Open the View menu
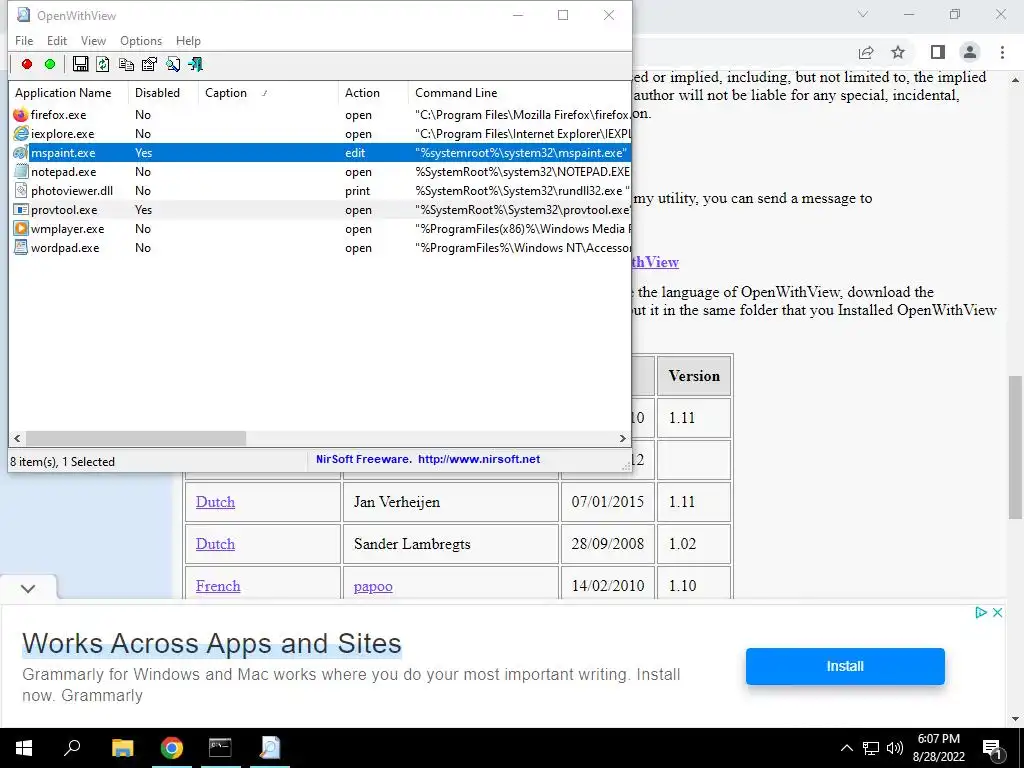The height and width of the screenshot is (768, 1024). [93, 40]
